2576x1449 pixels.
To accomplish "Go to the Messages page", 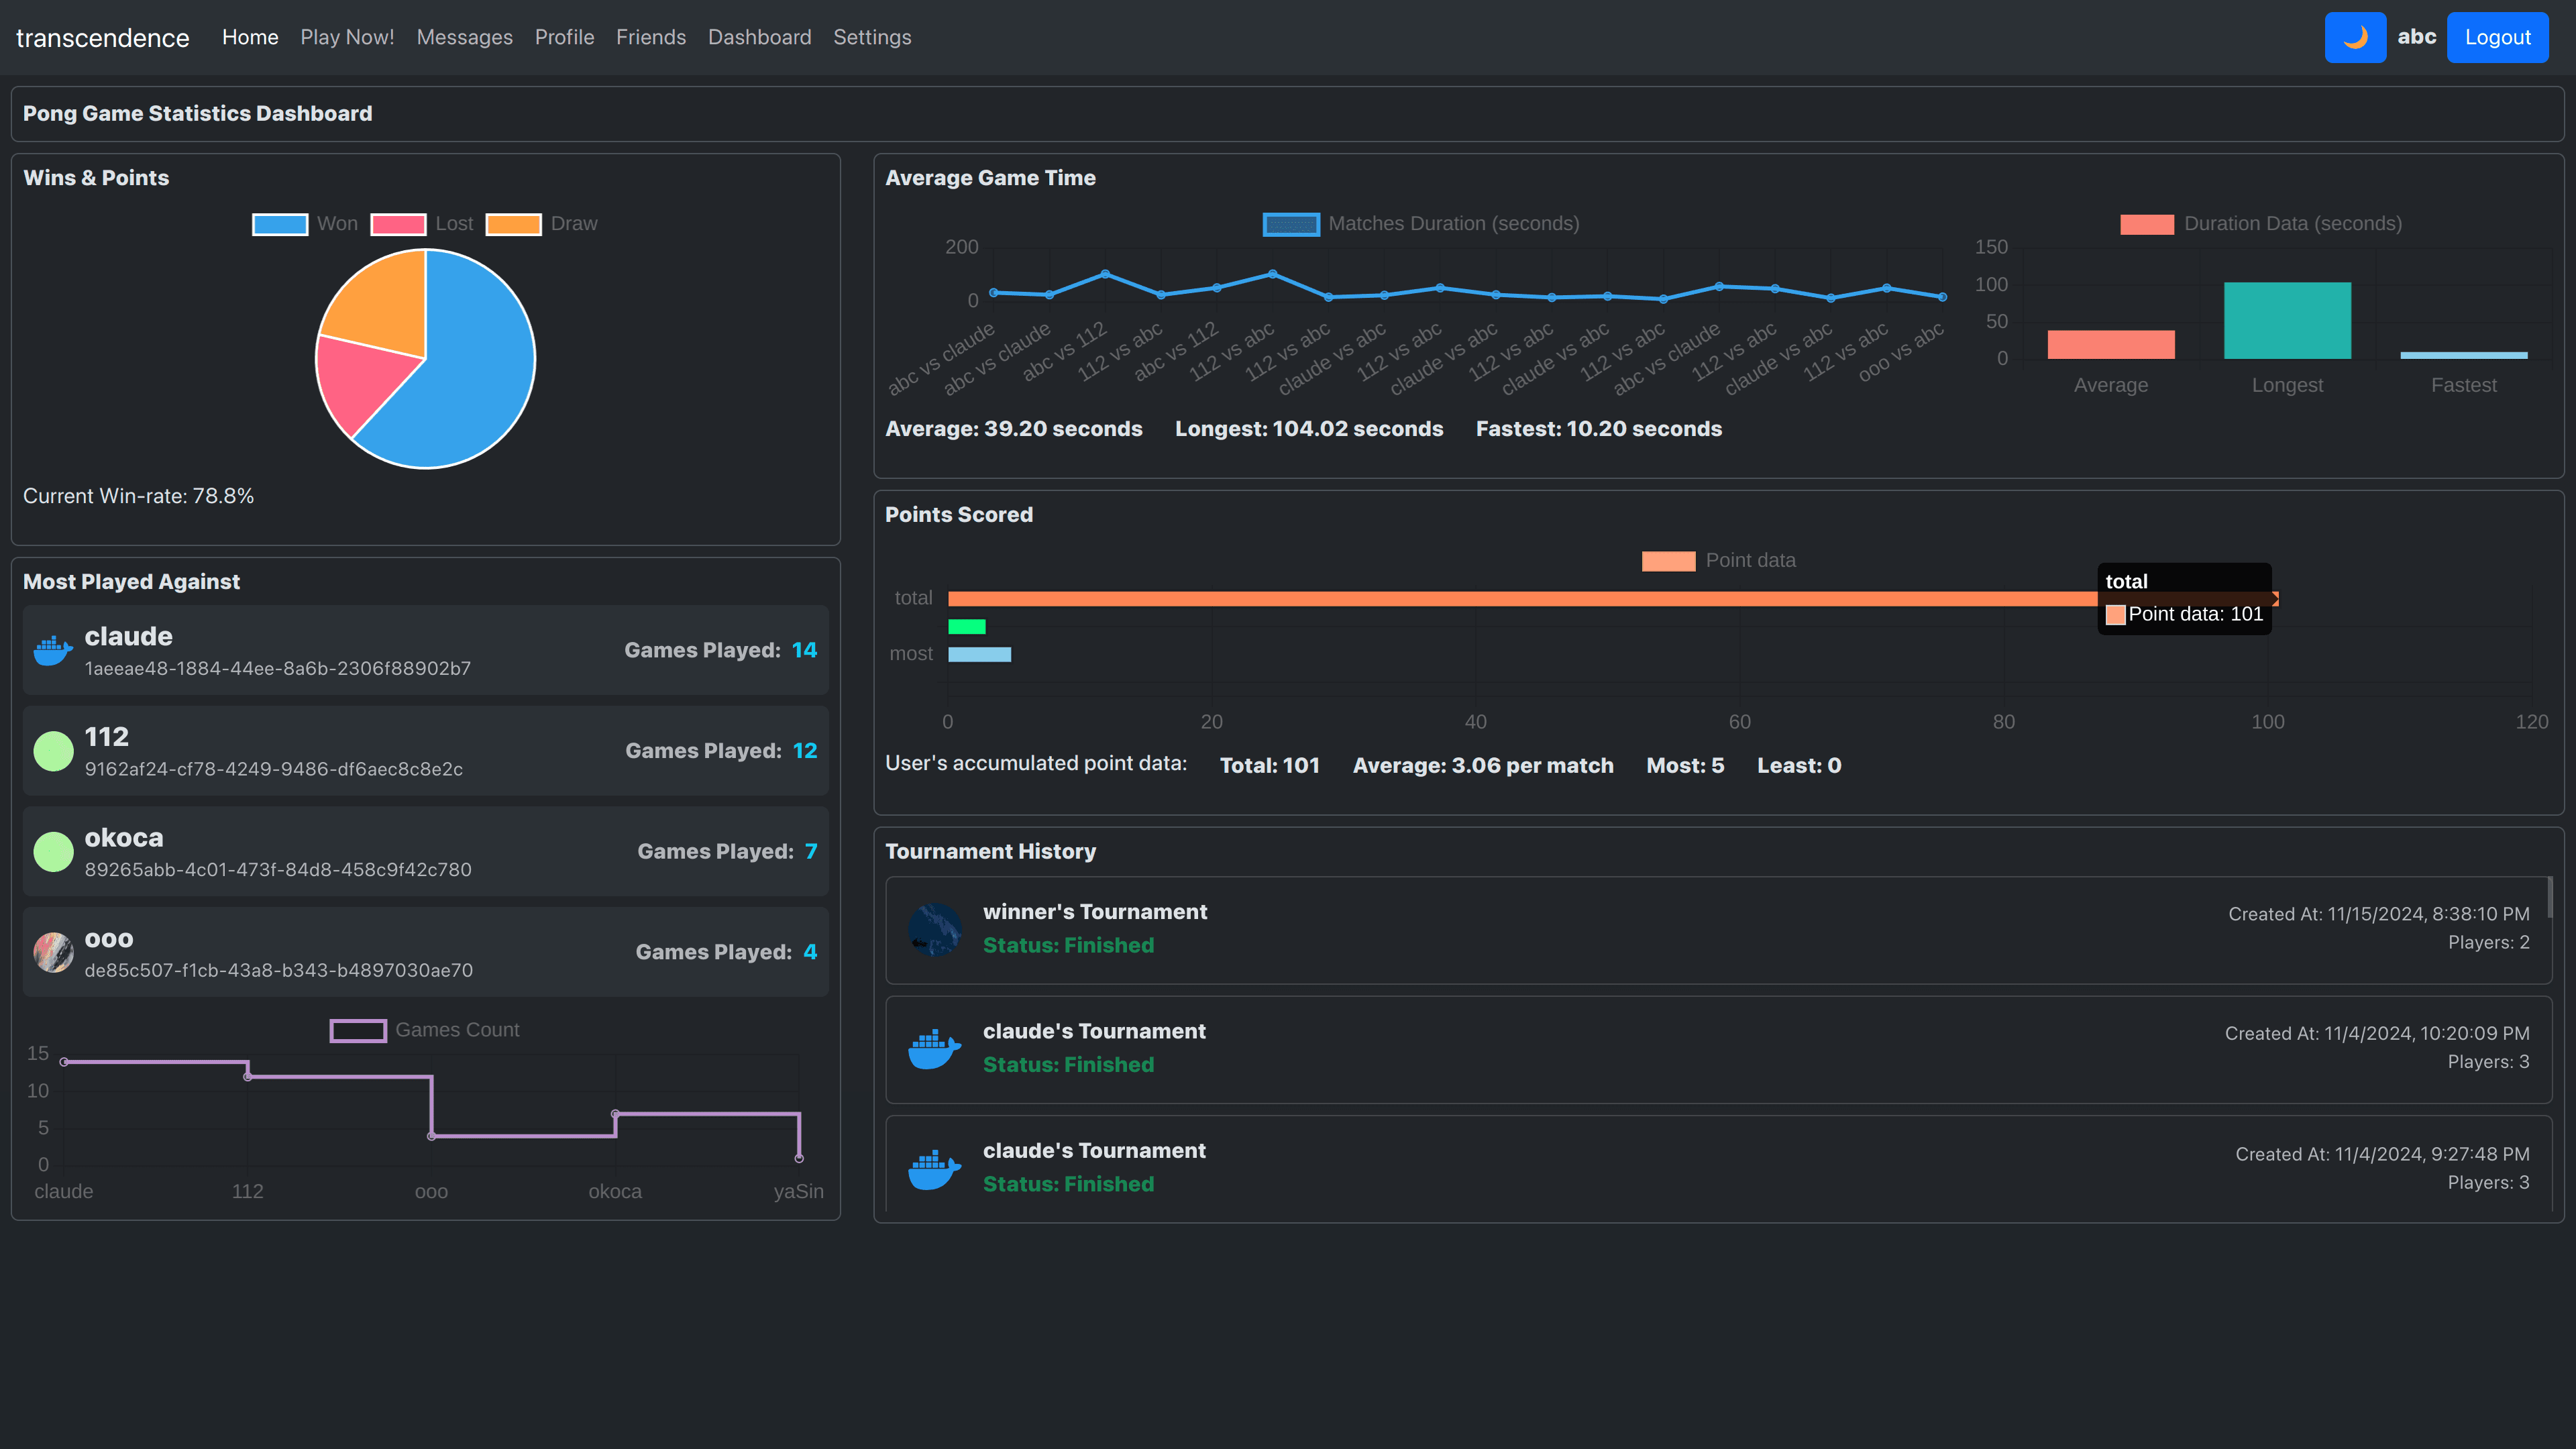I will click(x=464, y=37).
